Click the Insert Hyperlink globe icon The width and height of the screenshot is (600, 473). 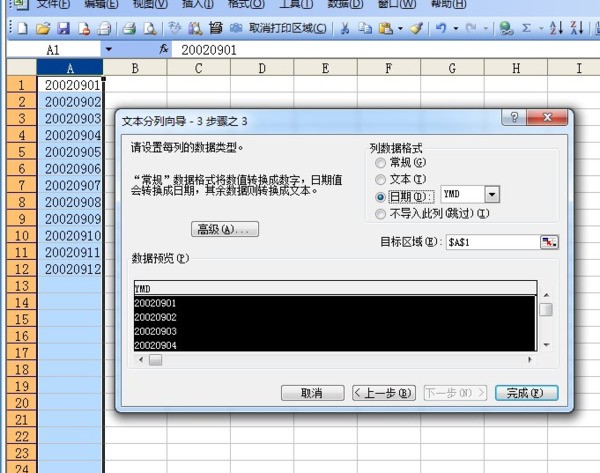[x=506, y=28]
